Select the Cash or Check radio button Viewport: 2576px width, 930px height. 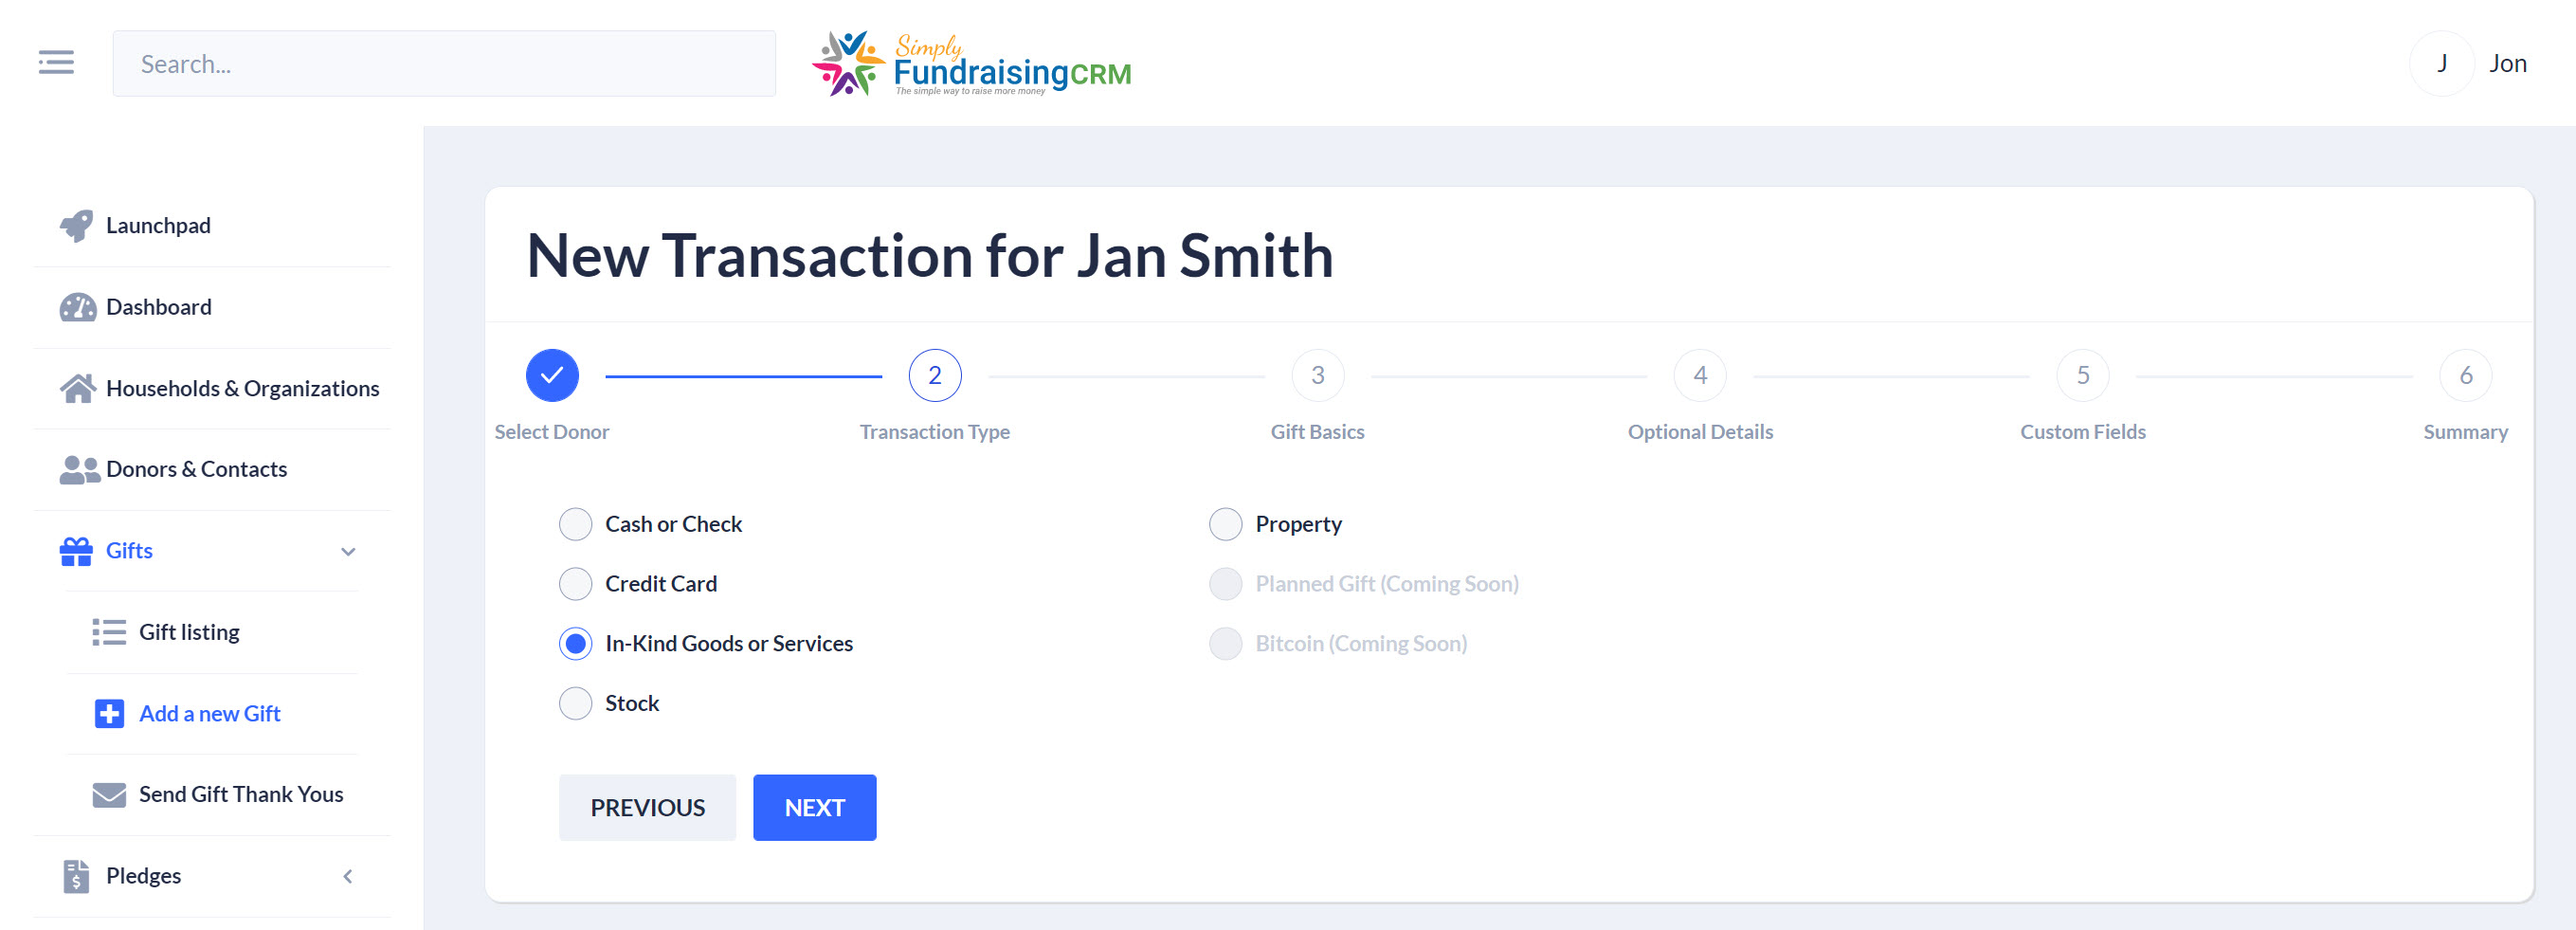pos(575,524)
